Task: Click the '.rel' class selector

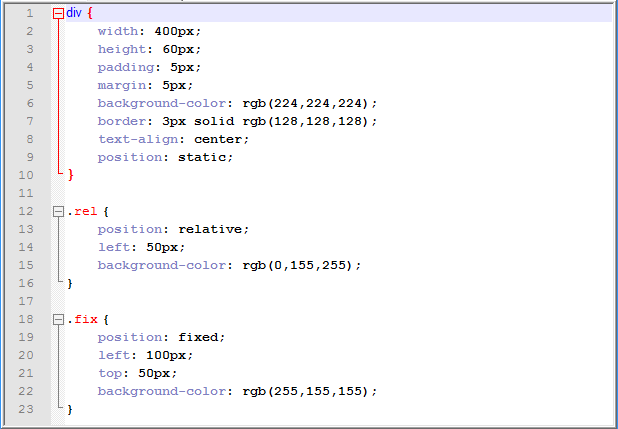Action: coord(82,211)
